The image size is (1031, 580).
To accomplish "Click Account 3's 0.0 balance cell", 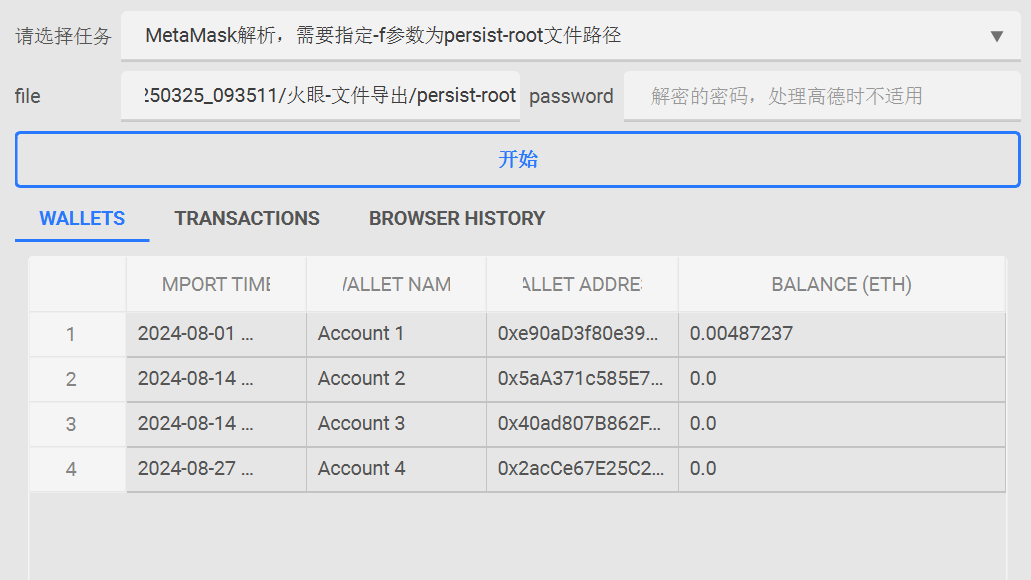I will tap(842, 423).
